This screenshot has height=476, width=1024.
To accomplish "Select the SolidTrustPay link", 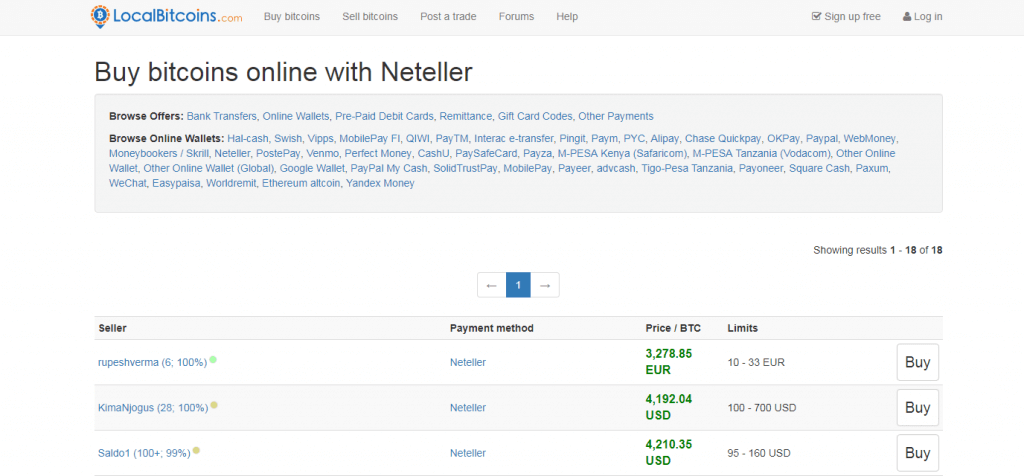I will [x=464, y=168].
